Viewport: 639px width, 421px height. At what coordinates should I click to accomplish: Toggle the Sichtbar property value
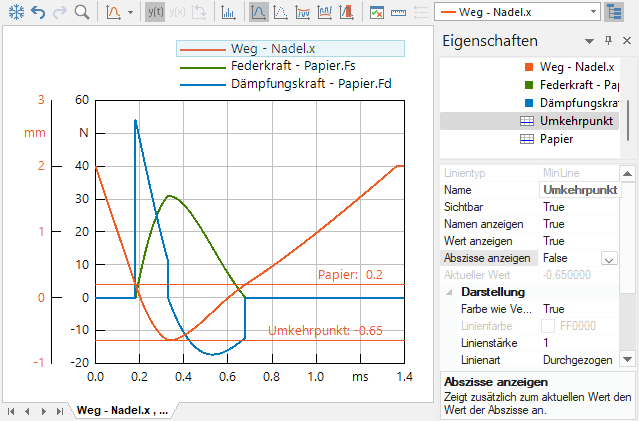tap(580, 206)
